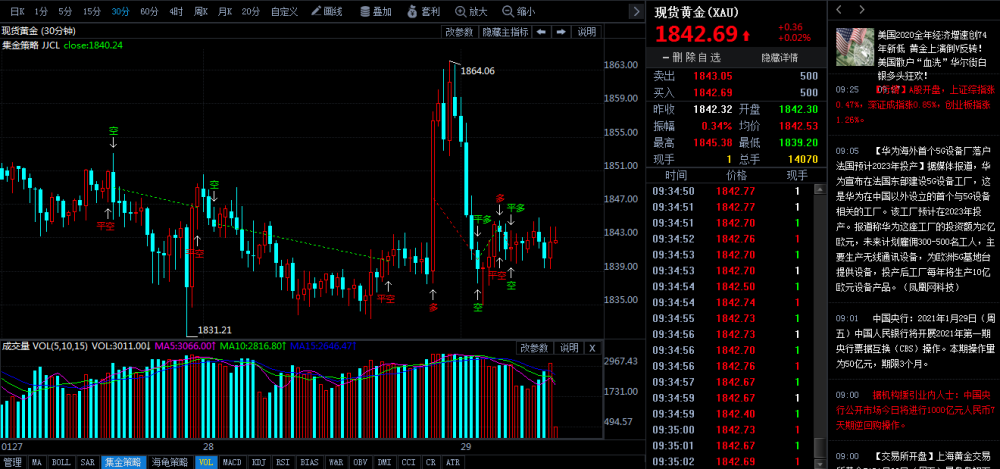The image size is (1000, 469).
Task: Click the 卖出 price 1843.05
Action: coord(713,76)
